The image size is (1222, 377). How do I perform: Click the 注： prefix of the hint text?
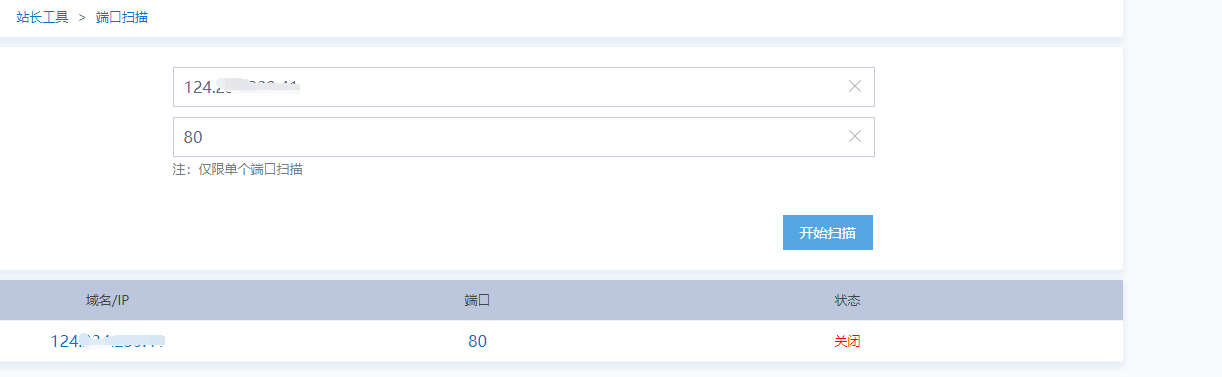184,169
